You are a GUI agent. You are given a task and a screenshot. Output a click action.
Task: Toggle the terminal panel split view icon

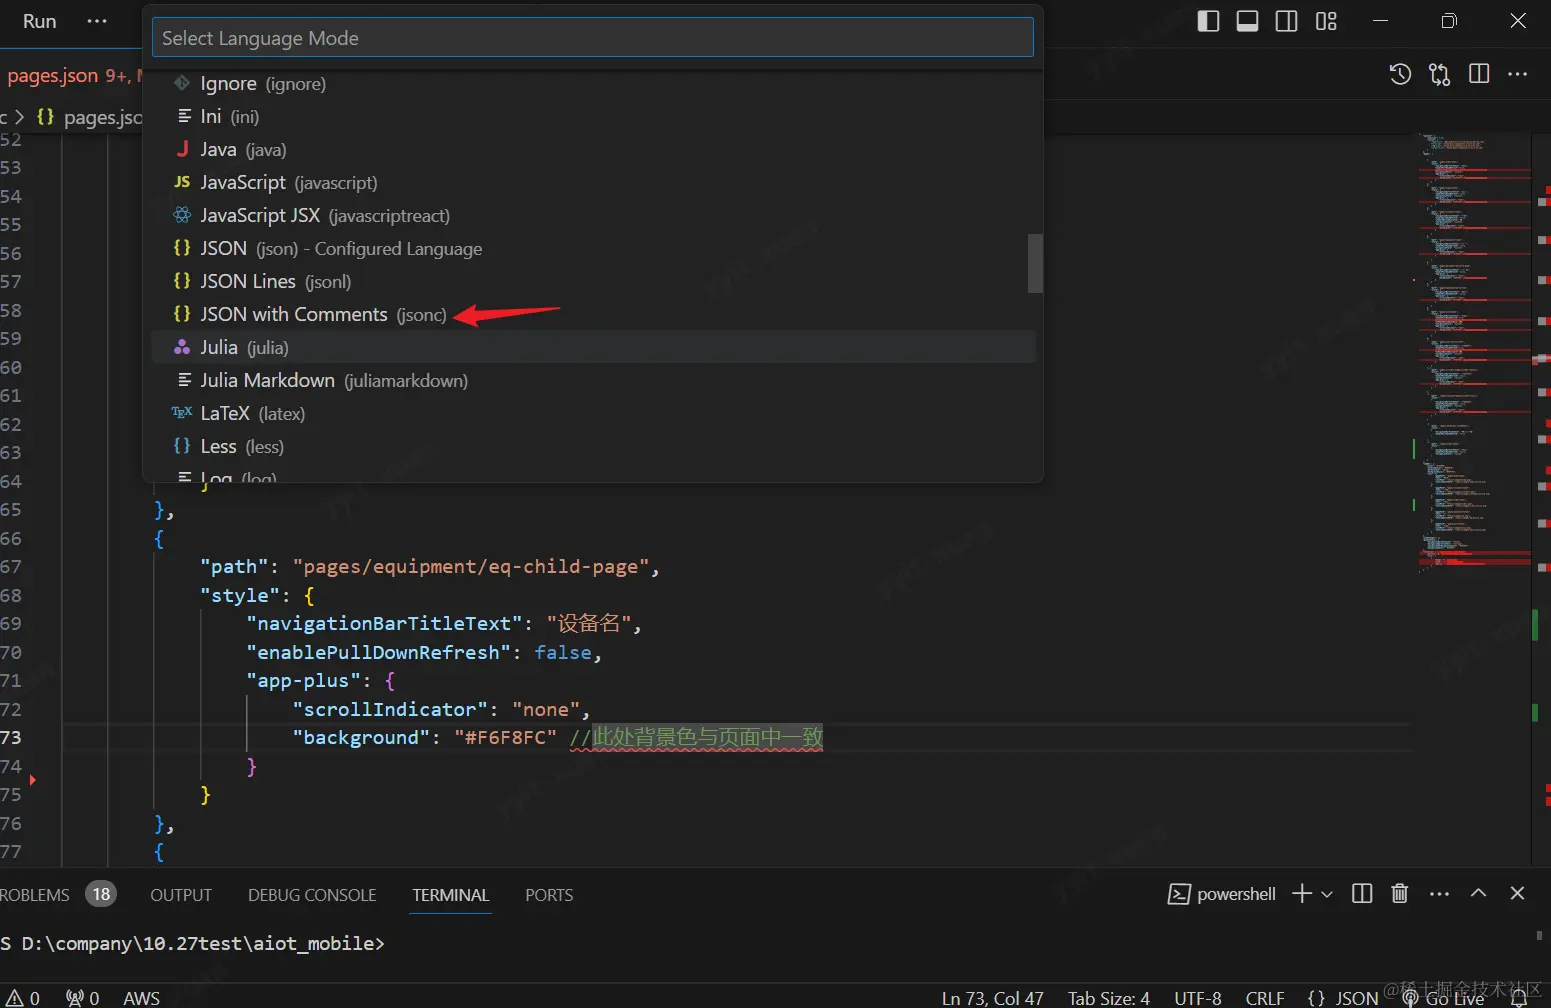coord(1361,894)
